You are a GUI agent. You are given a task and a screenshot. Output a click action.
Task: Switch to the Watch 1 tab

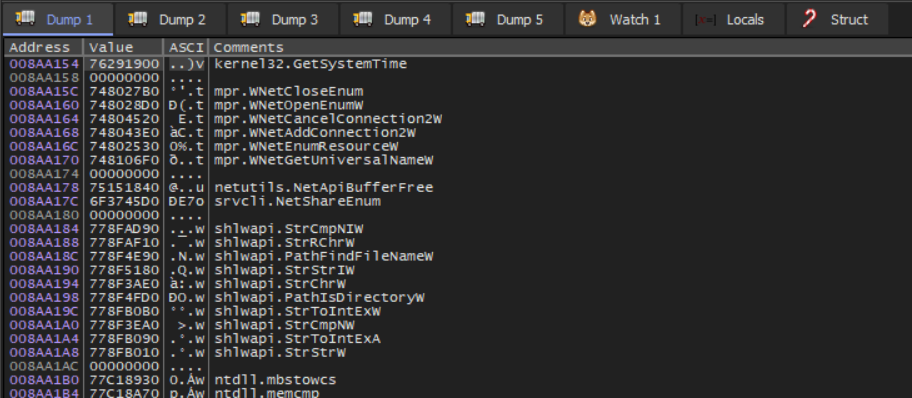click(x=622, y=19)
